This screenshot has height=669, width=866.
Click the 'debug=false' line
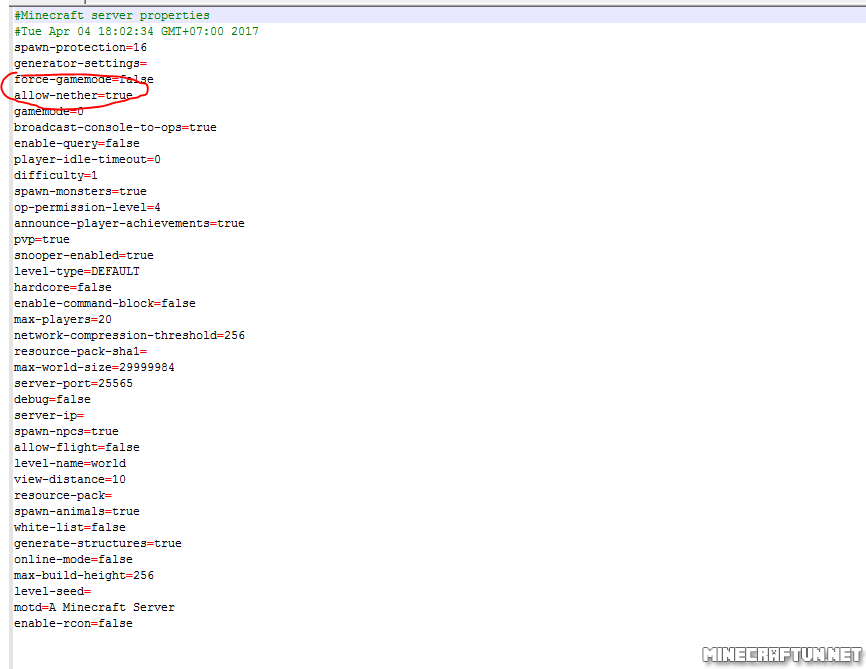52,400
